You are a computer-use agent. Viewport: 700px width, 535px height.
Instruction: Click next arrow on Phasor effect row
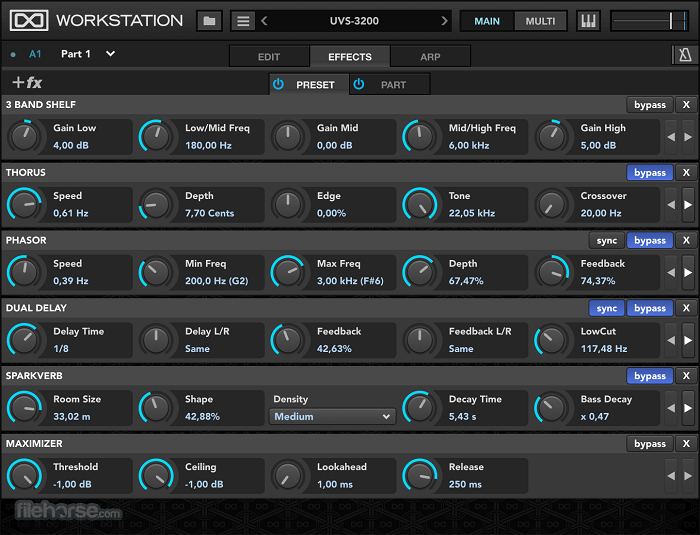pyautogui.click(x=687, y=272)
